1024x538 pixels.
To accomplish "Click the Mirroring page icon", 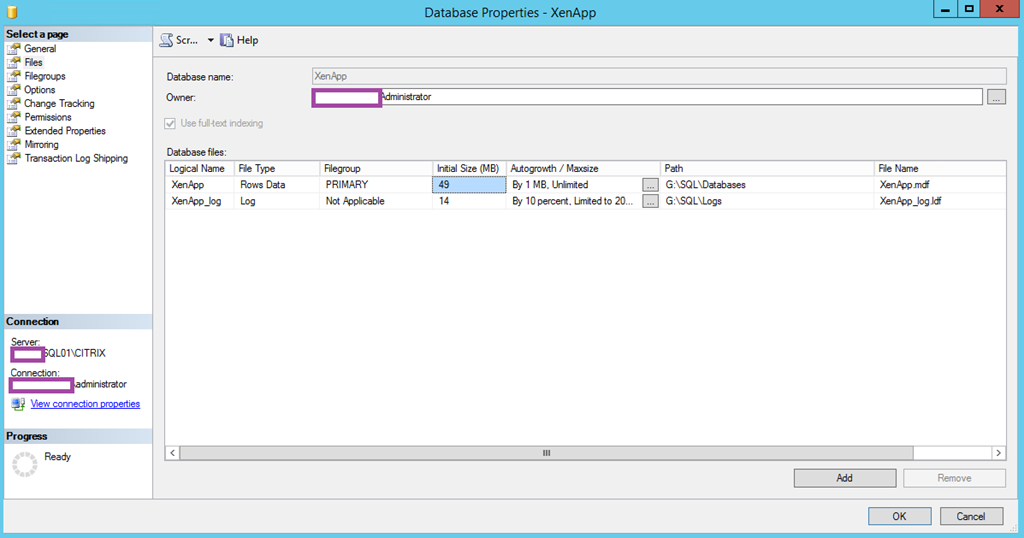I will (x=14, y=144).
